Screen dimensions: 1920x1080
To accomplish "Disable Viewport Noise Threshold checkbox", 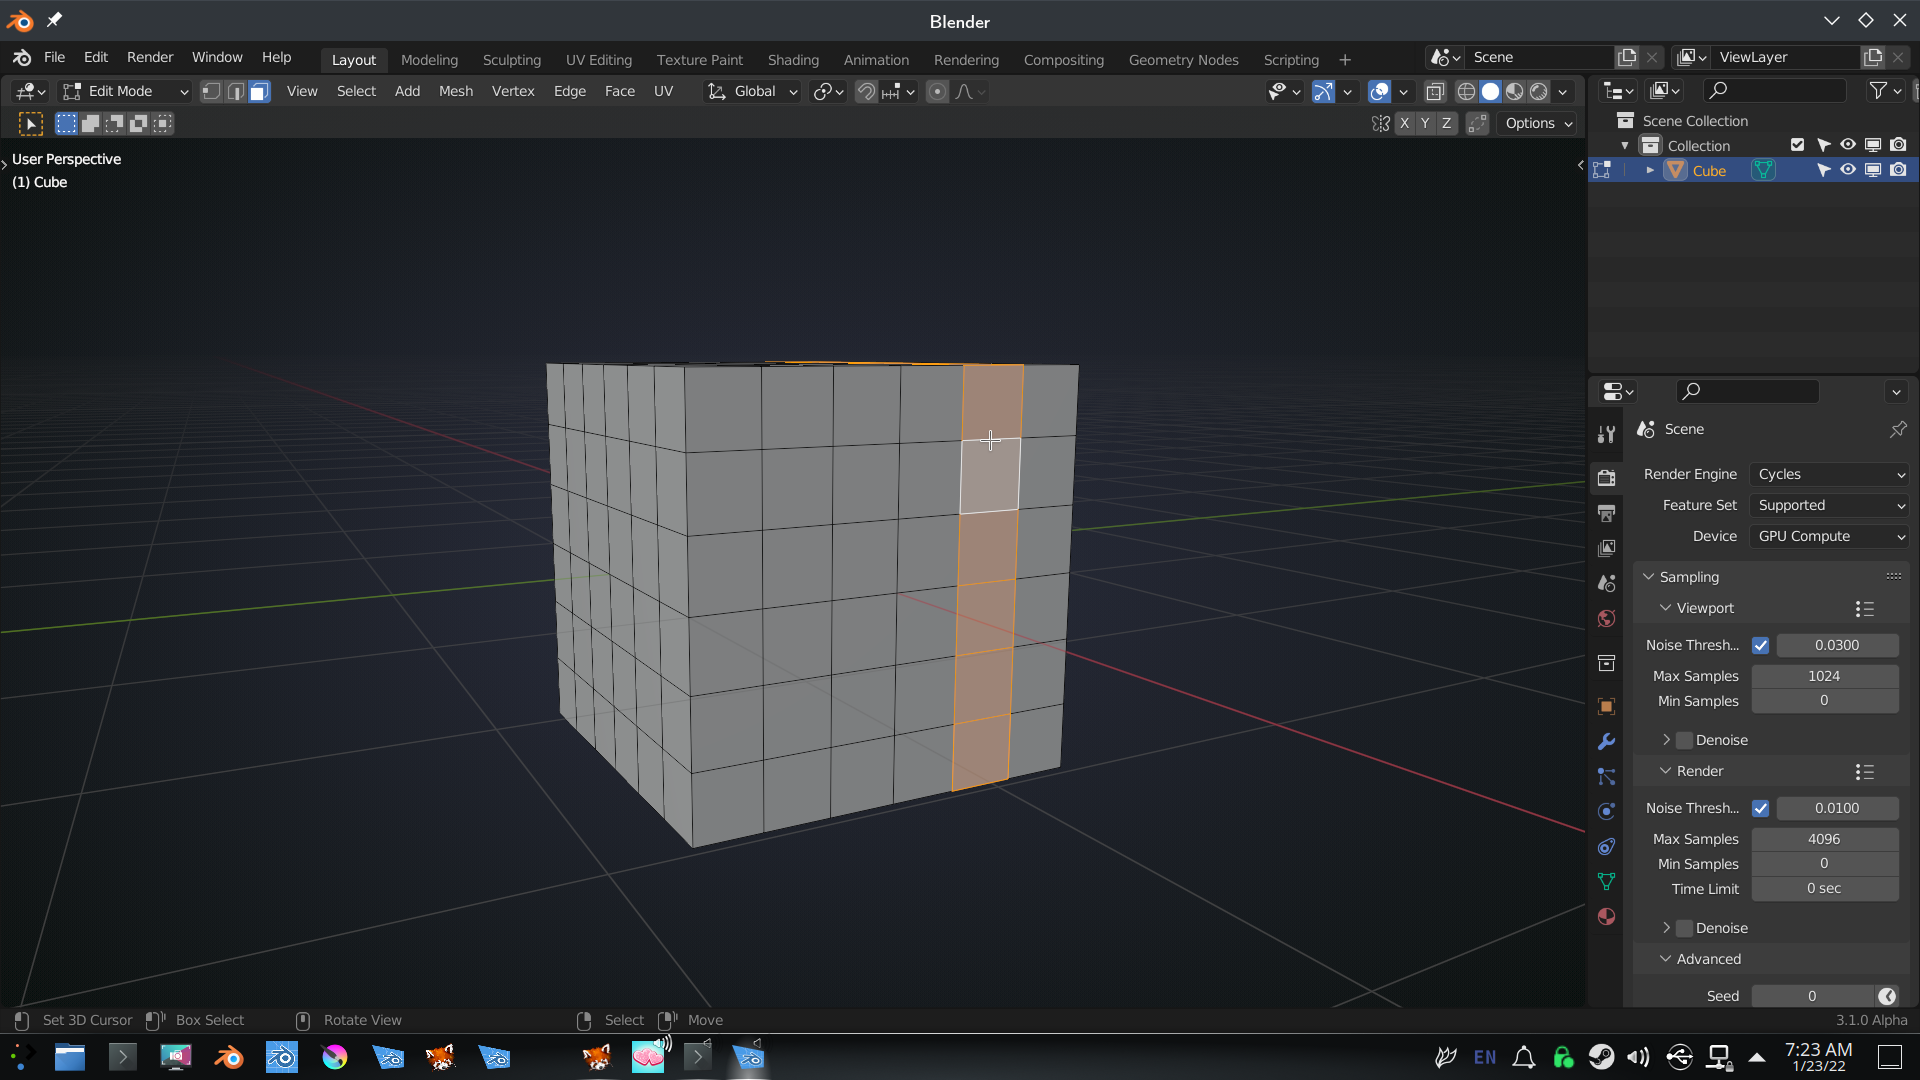I will [x=1760, y=645].
